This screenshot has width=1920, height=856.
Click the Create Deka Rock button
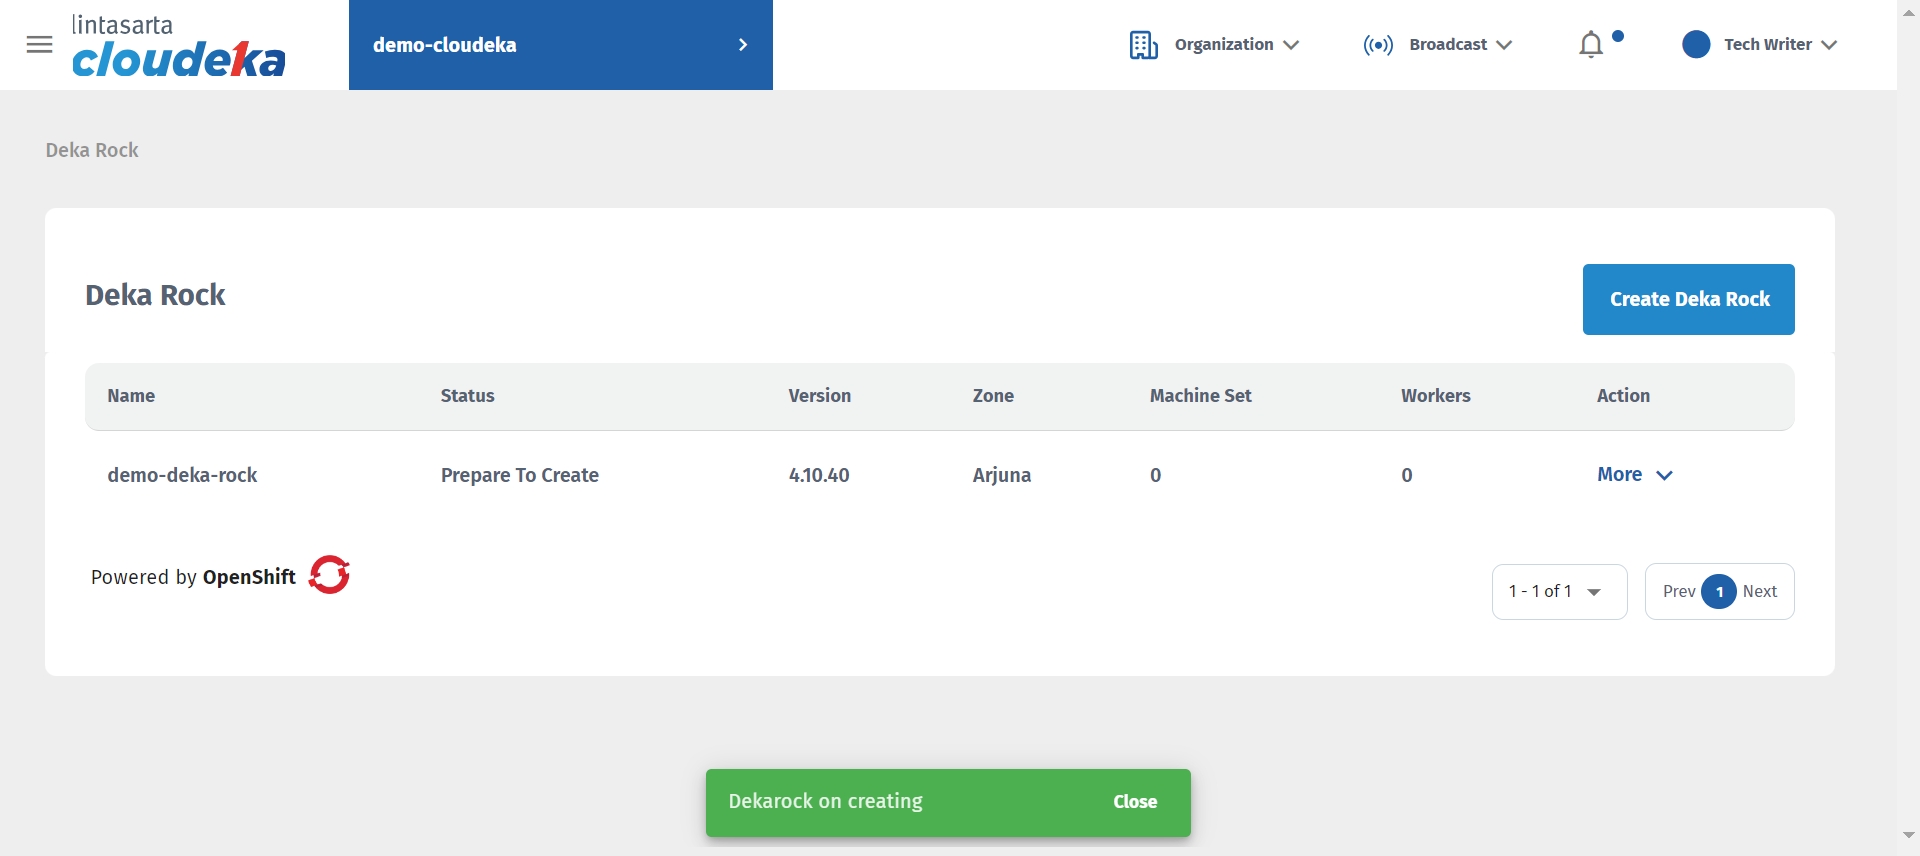tap(1688, 299)
